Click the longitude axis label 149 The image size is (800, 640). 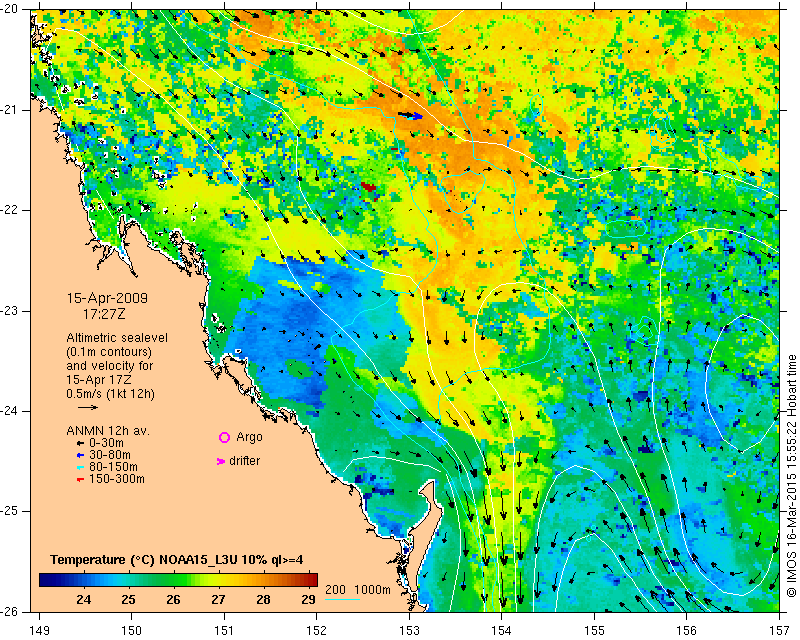[40, 630]
